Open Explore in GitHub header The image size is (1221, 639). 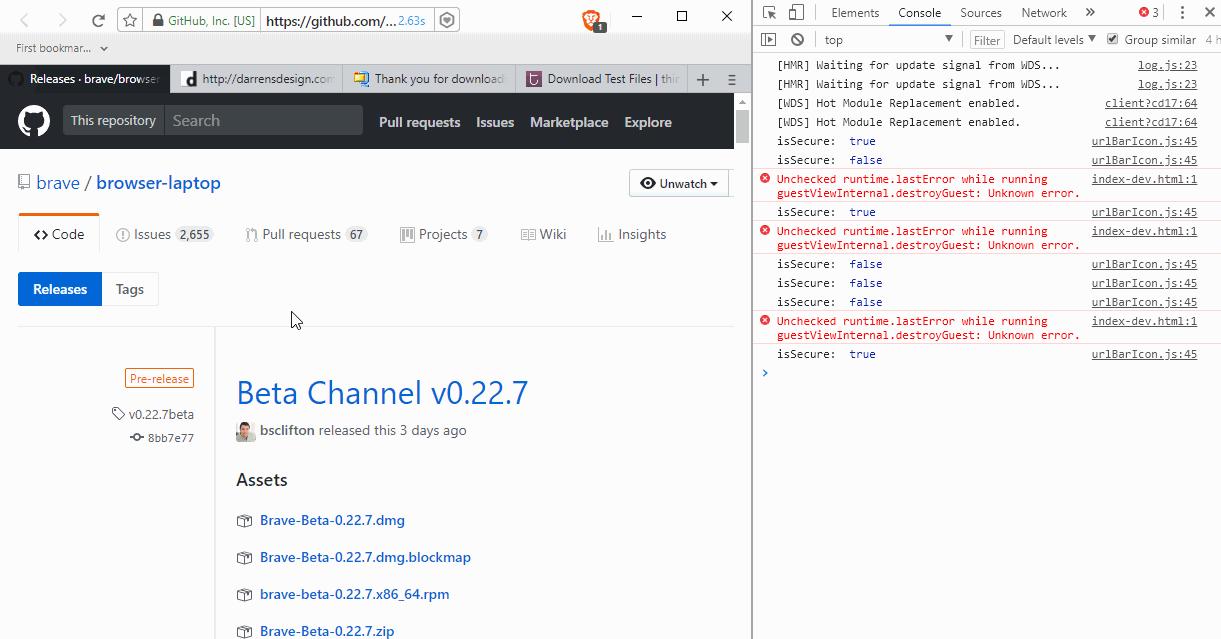[648, 122]
